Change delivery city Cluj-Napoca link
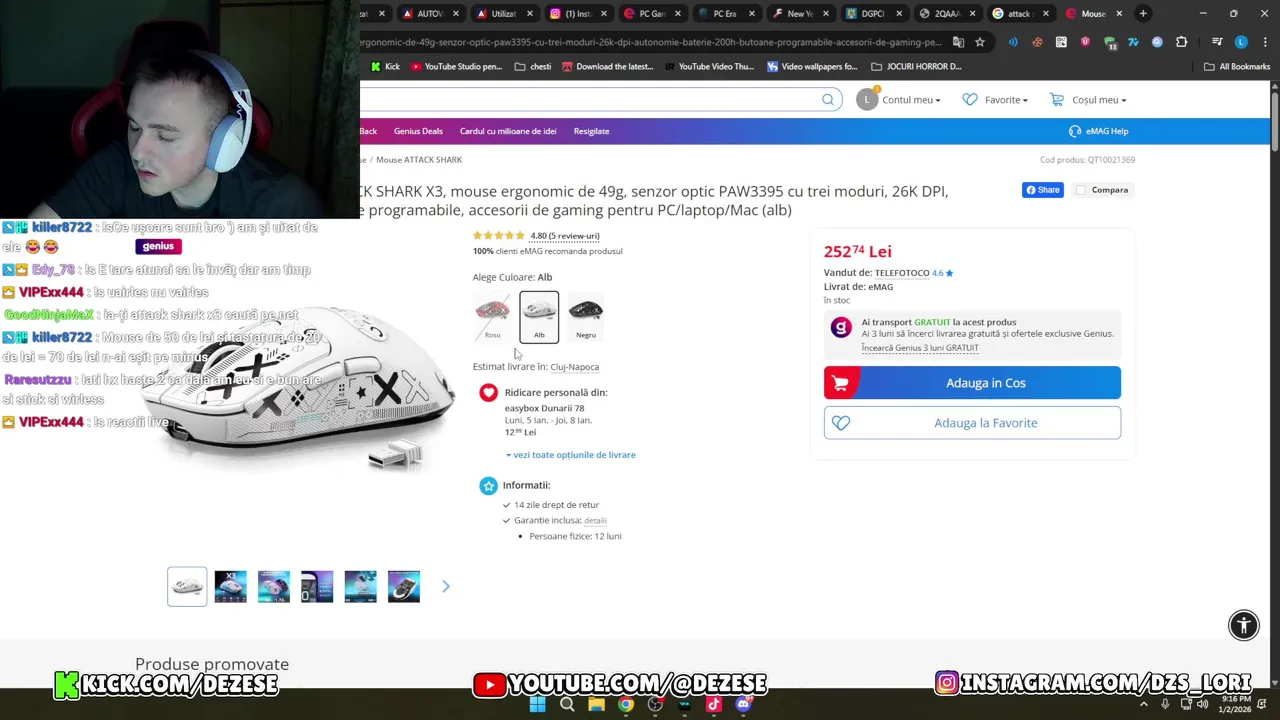 point(575,367)
